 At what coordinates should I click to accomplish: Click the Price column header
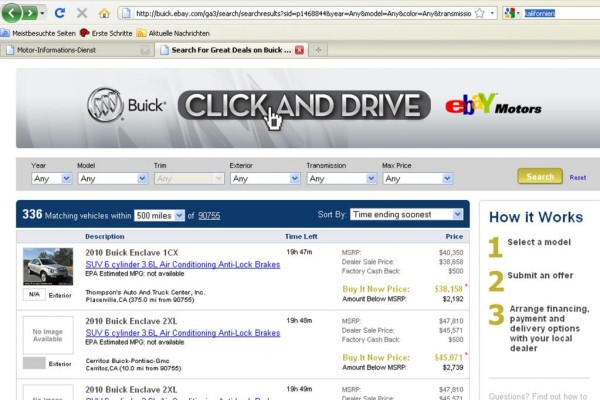click(454, 237)
